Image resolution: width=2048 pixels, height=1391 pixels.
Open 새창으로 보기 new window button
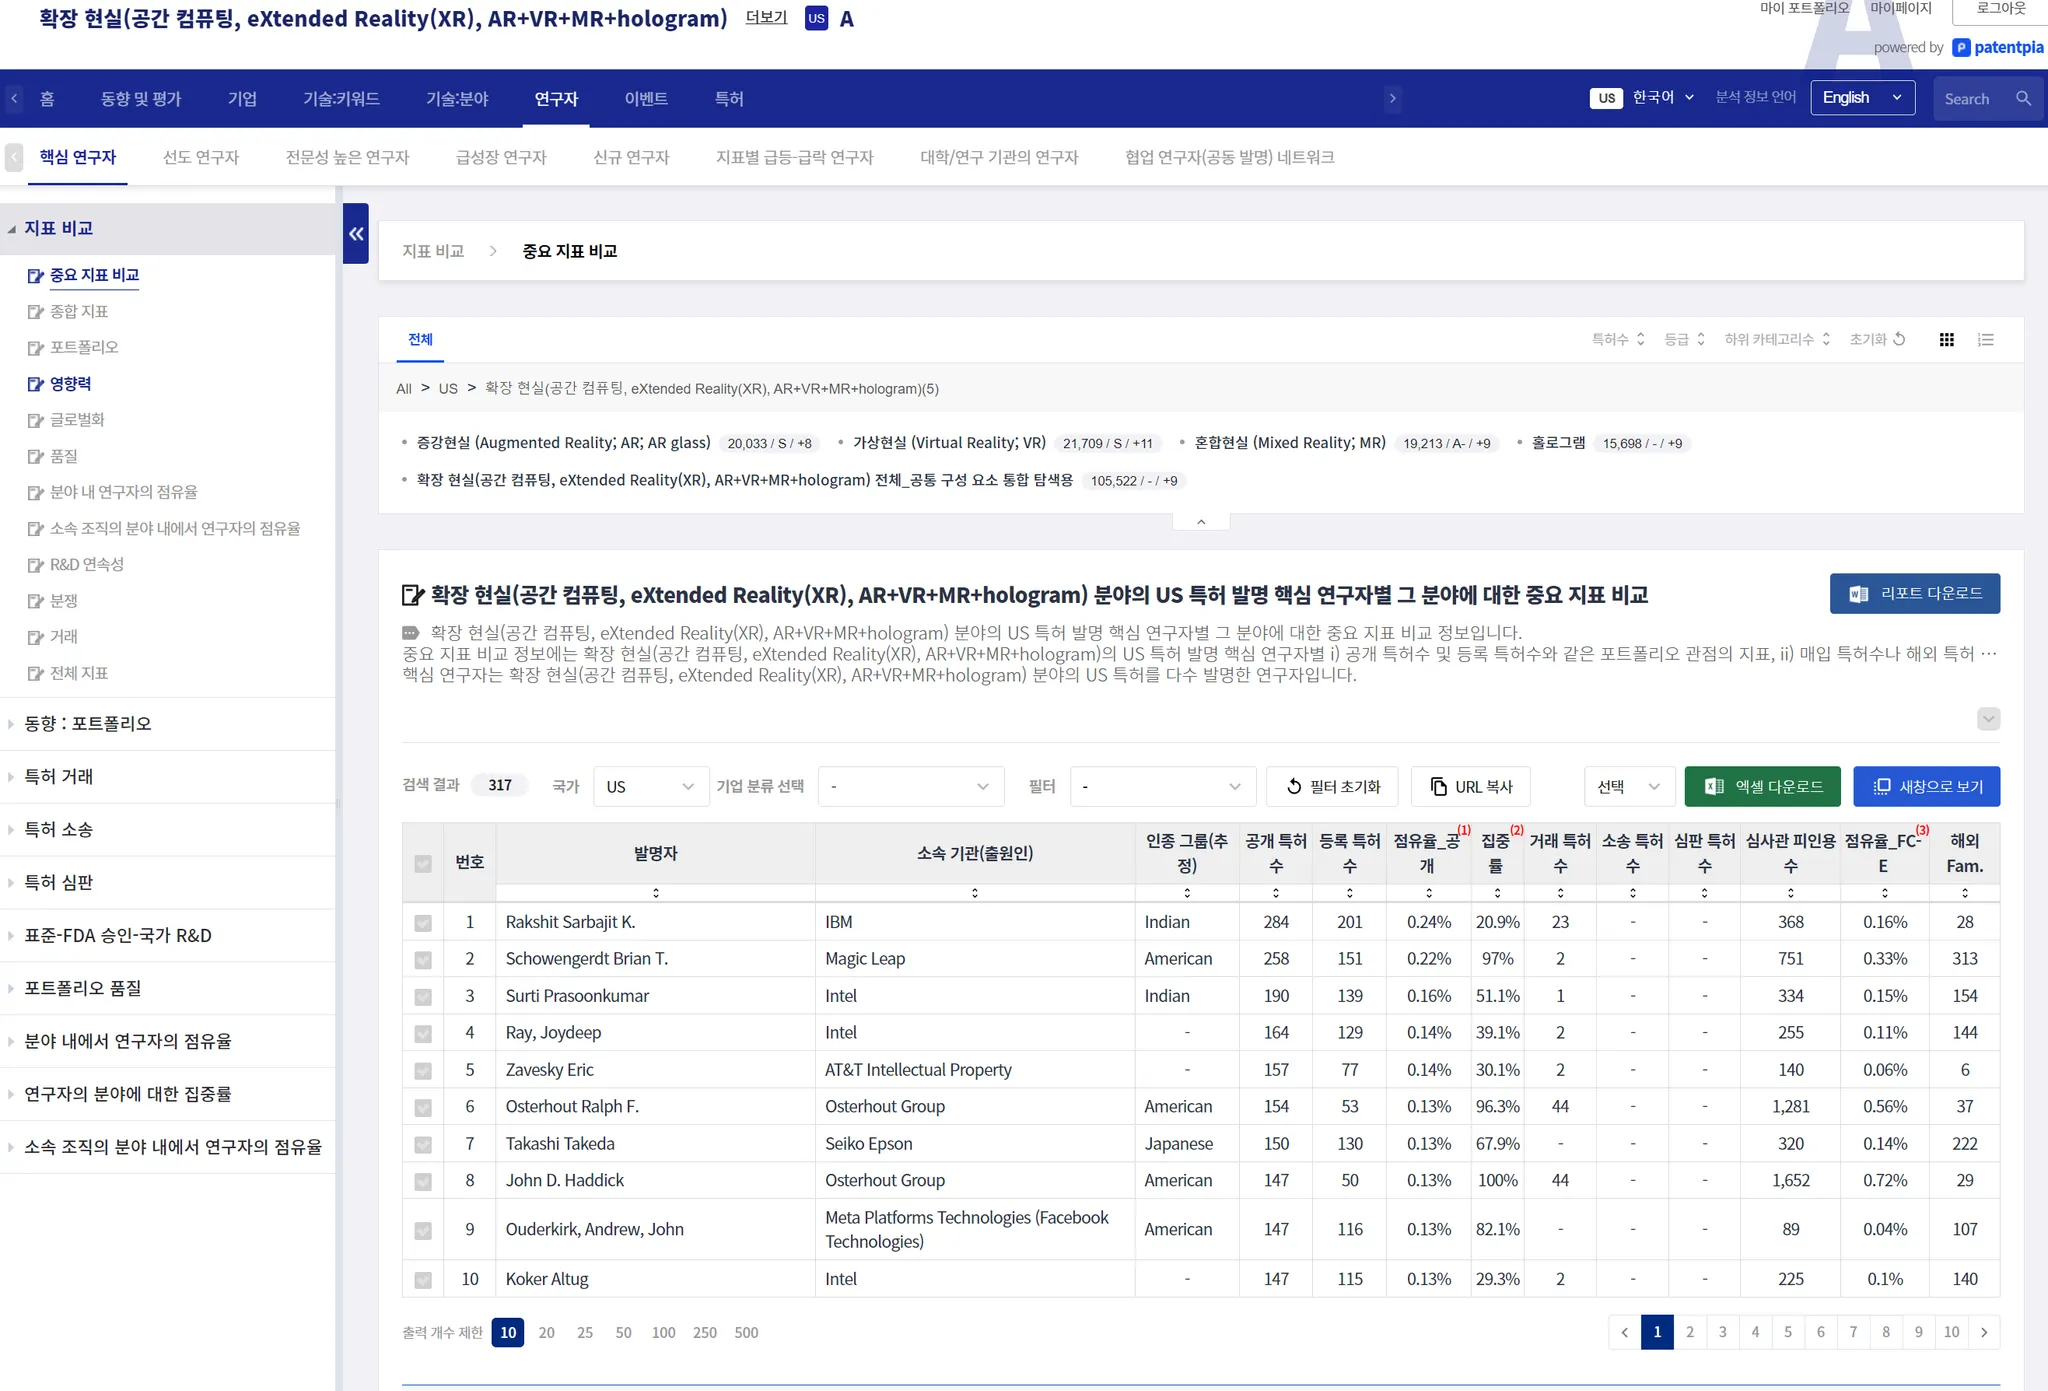pos(1926,787)
